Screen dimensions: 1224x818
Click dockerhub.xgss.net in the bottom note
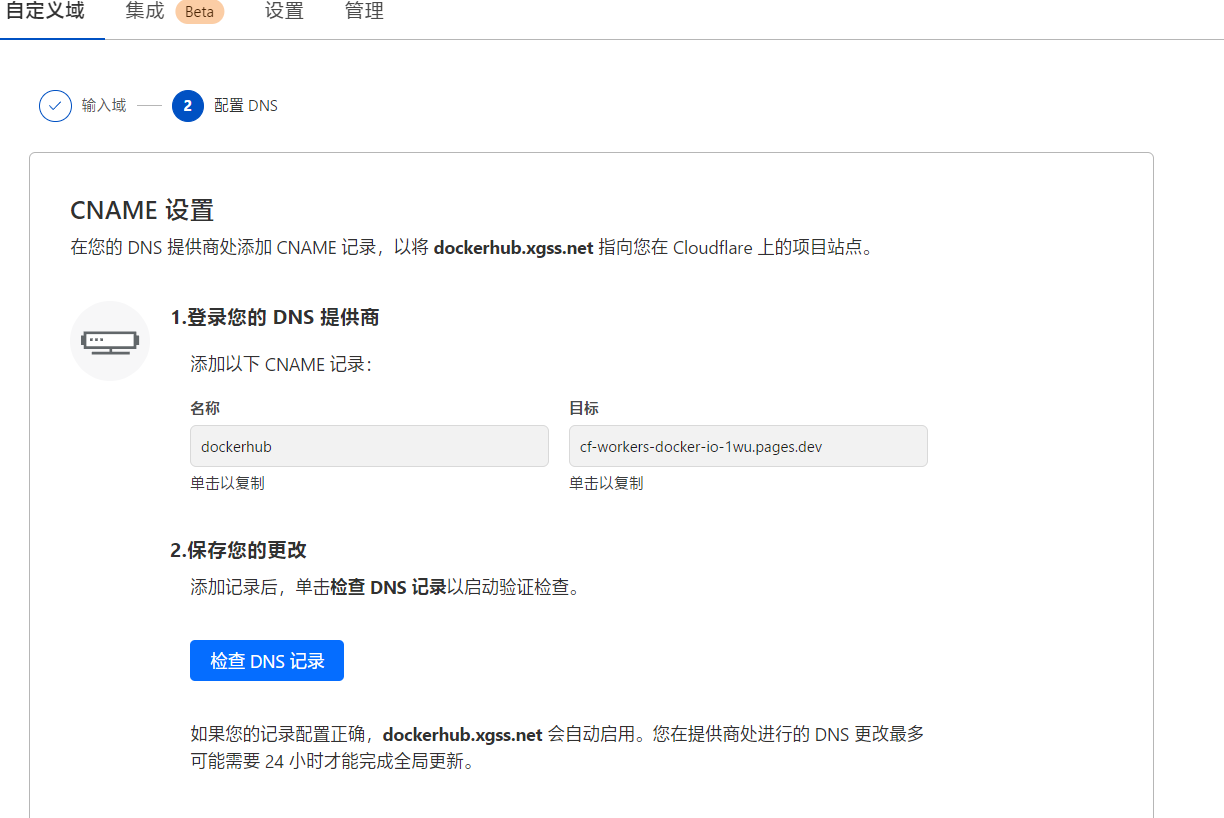pos(462,735)
